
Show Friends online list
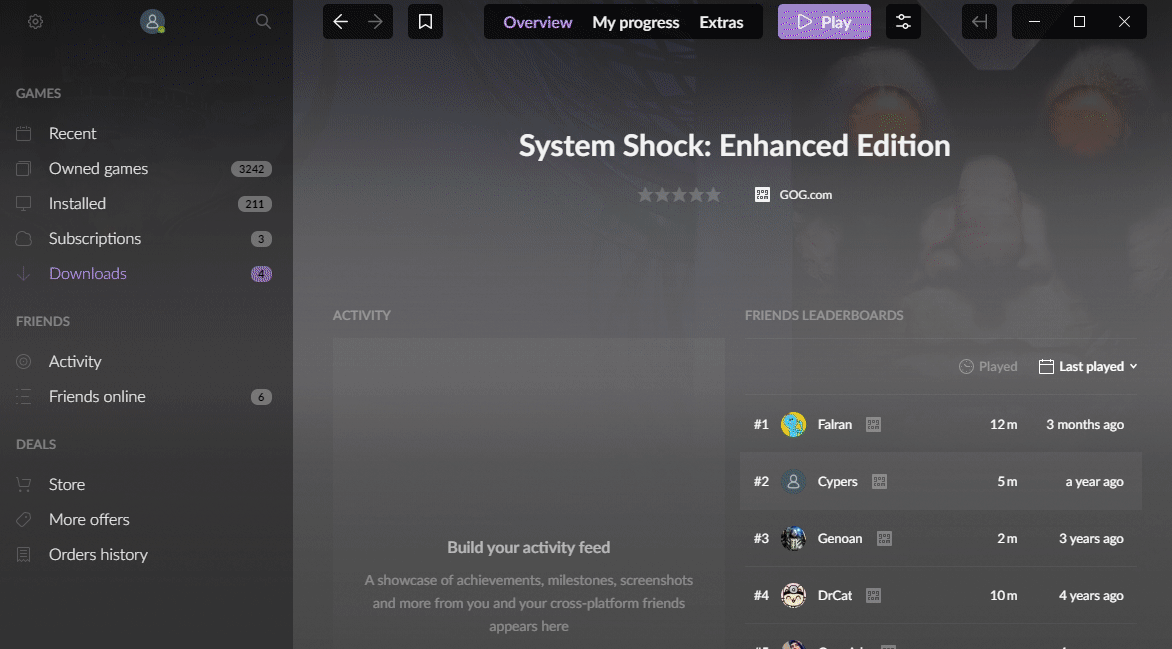97,397
